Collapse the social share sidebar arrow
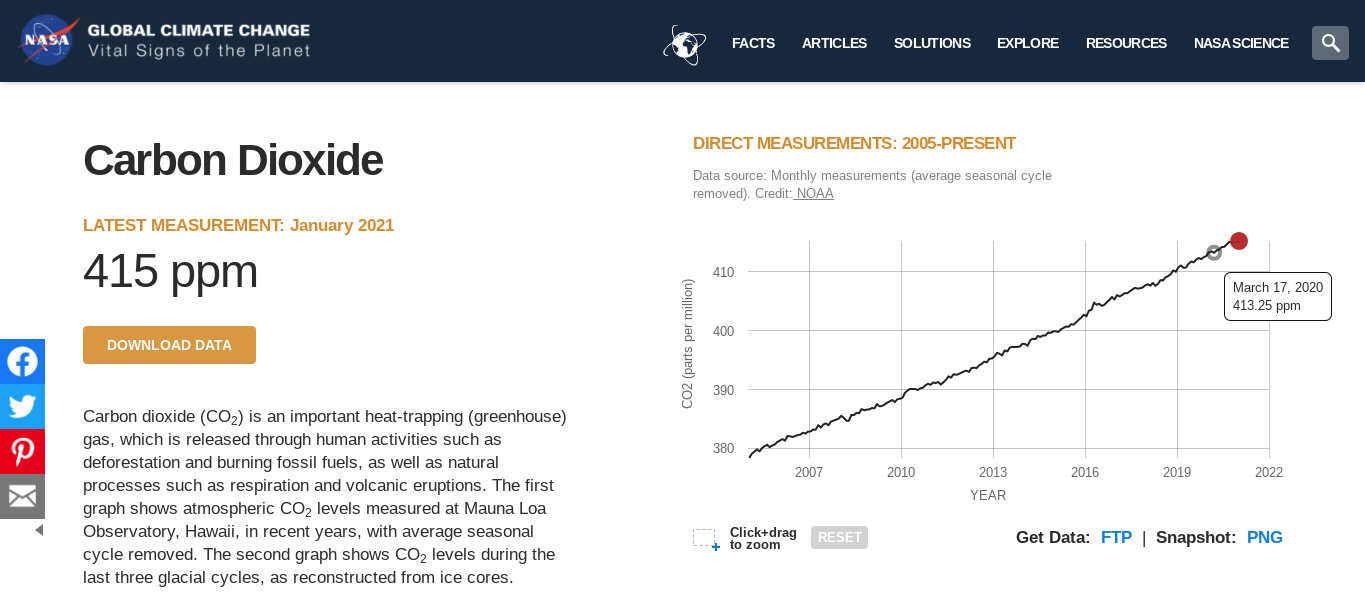Screen dimensions: 1365x596 coord(39,530)
